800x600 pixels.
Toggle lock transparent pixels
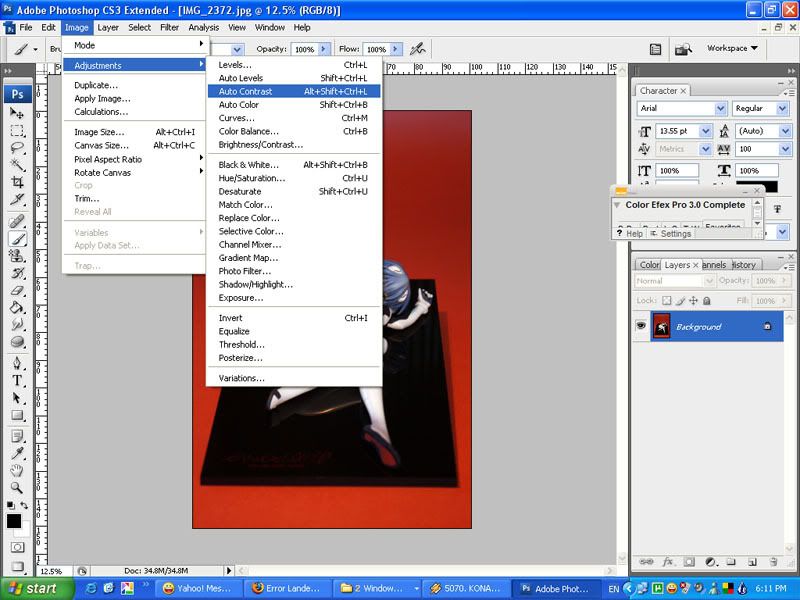point(666,301)
